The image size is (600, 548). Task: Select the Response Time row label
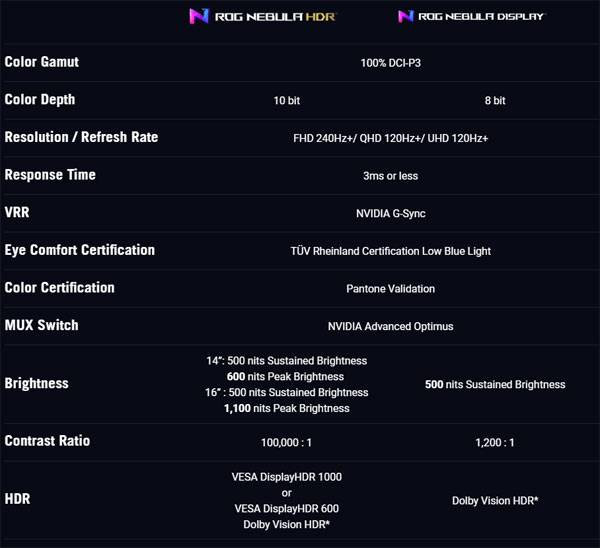(x=50, y=175)
